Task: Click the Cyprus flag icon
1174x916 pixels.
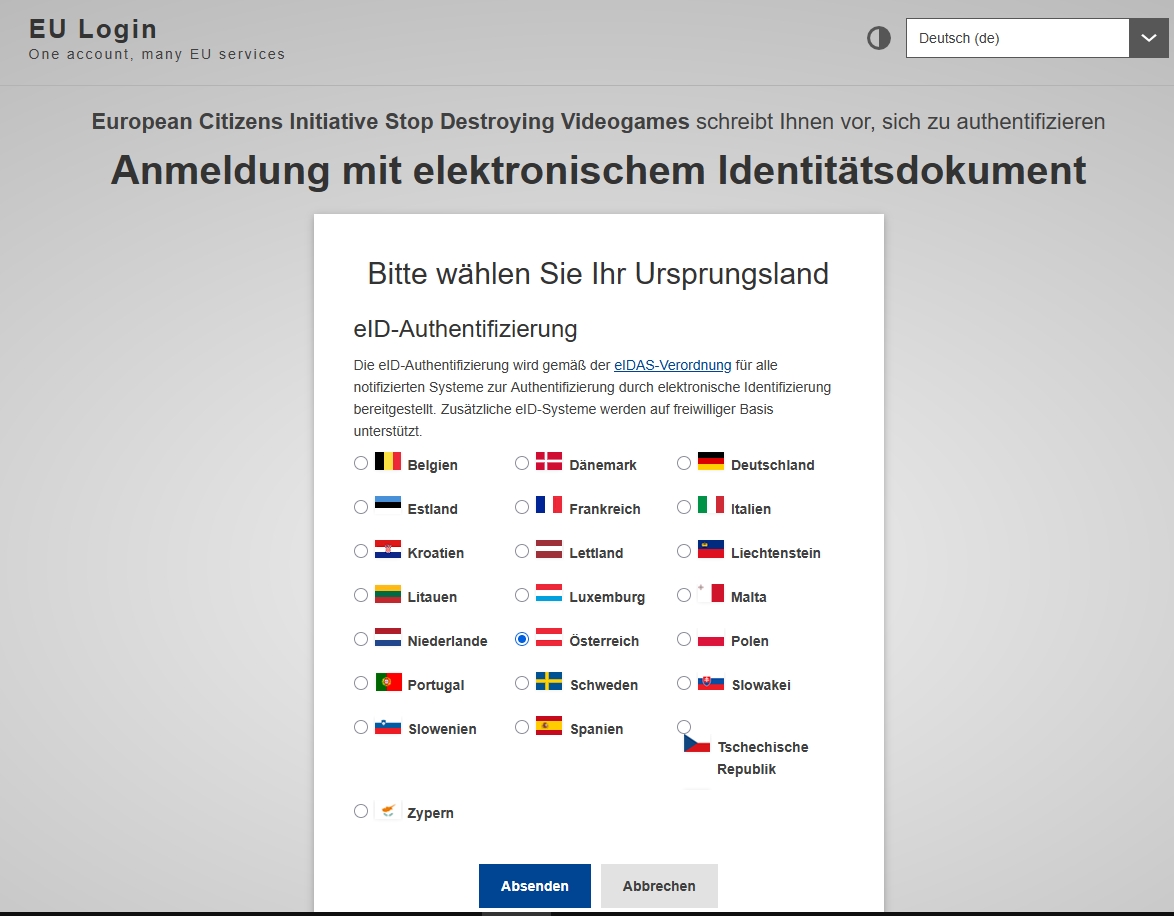Action: (388, 810)
